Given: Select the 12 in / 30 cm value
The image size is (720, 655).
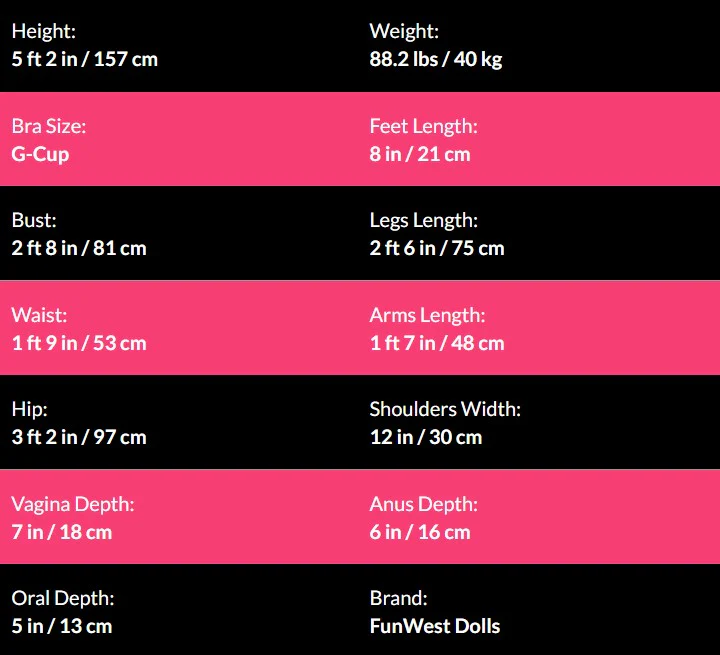Looking at the screenshot, I should [426, 437].
